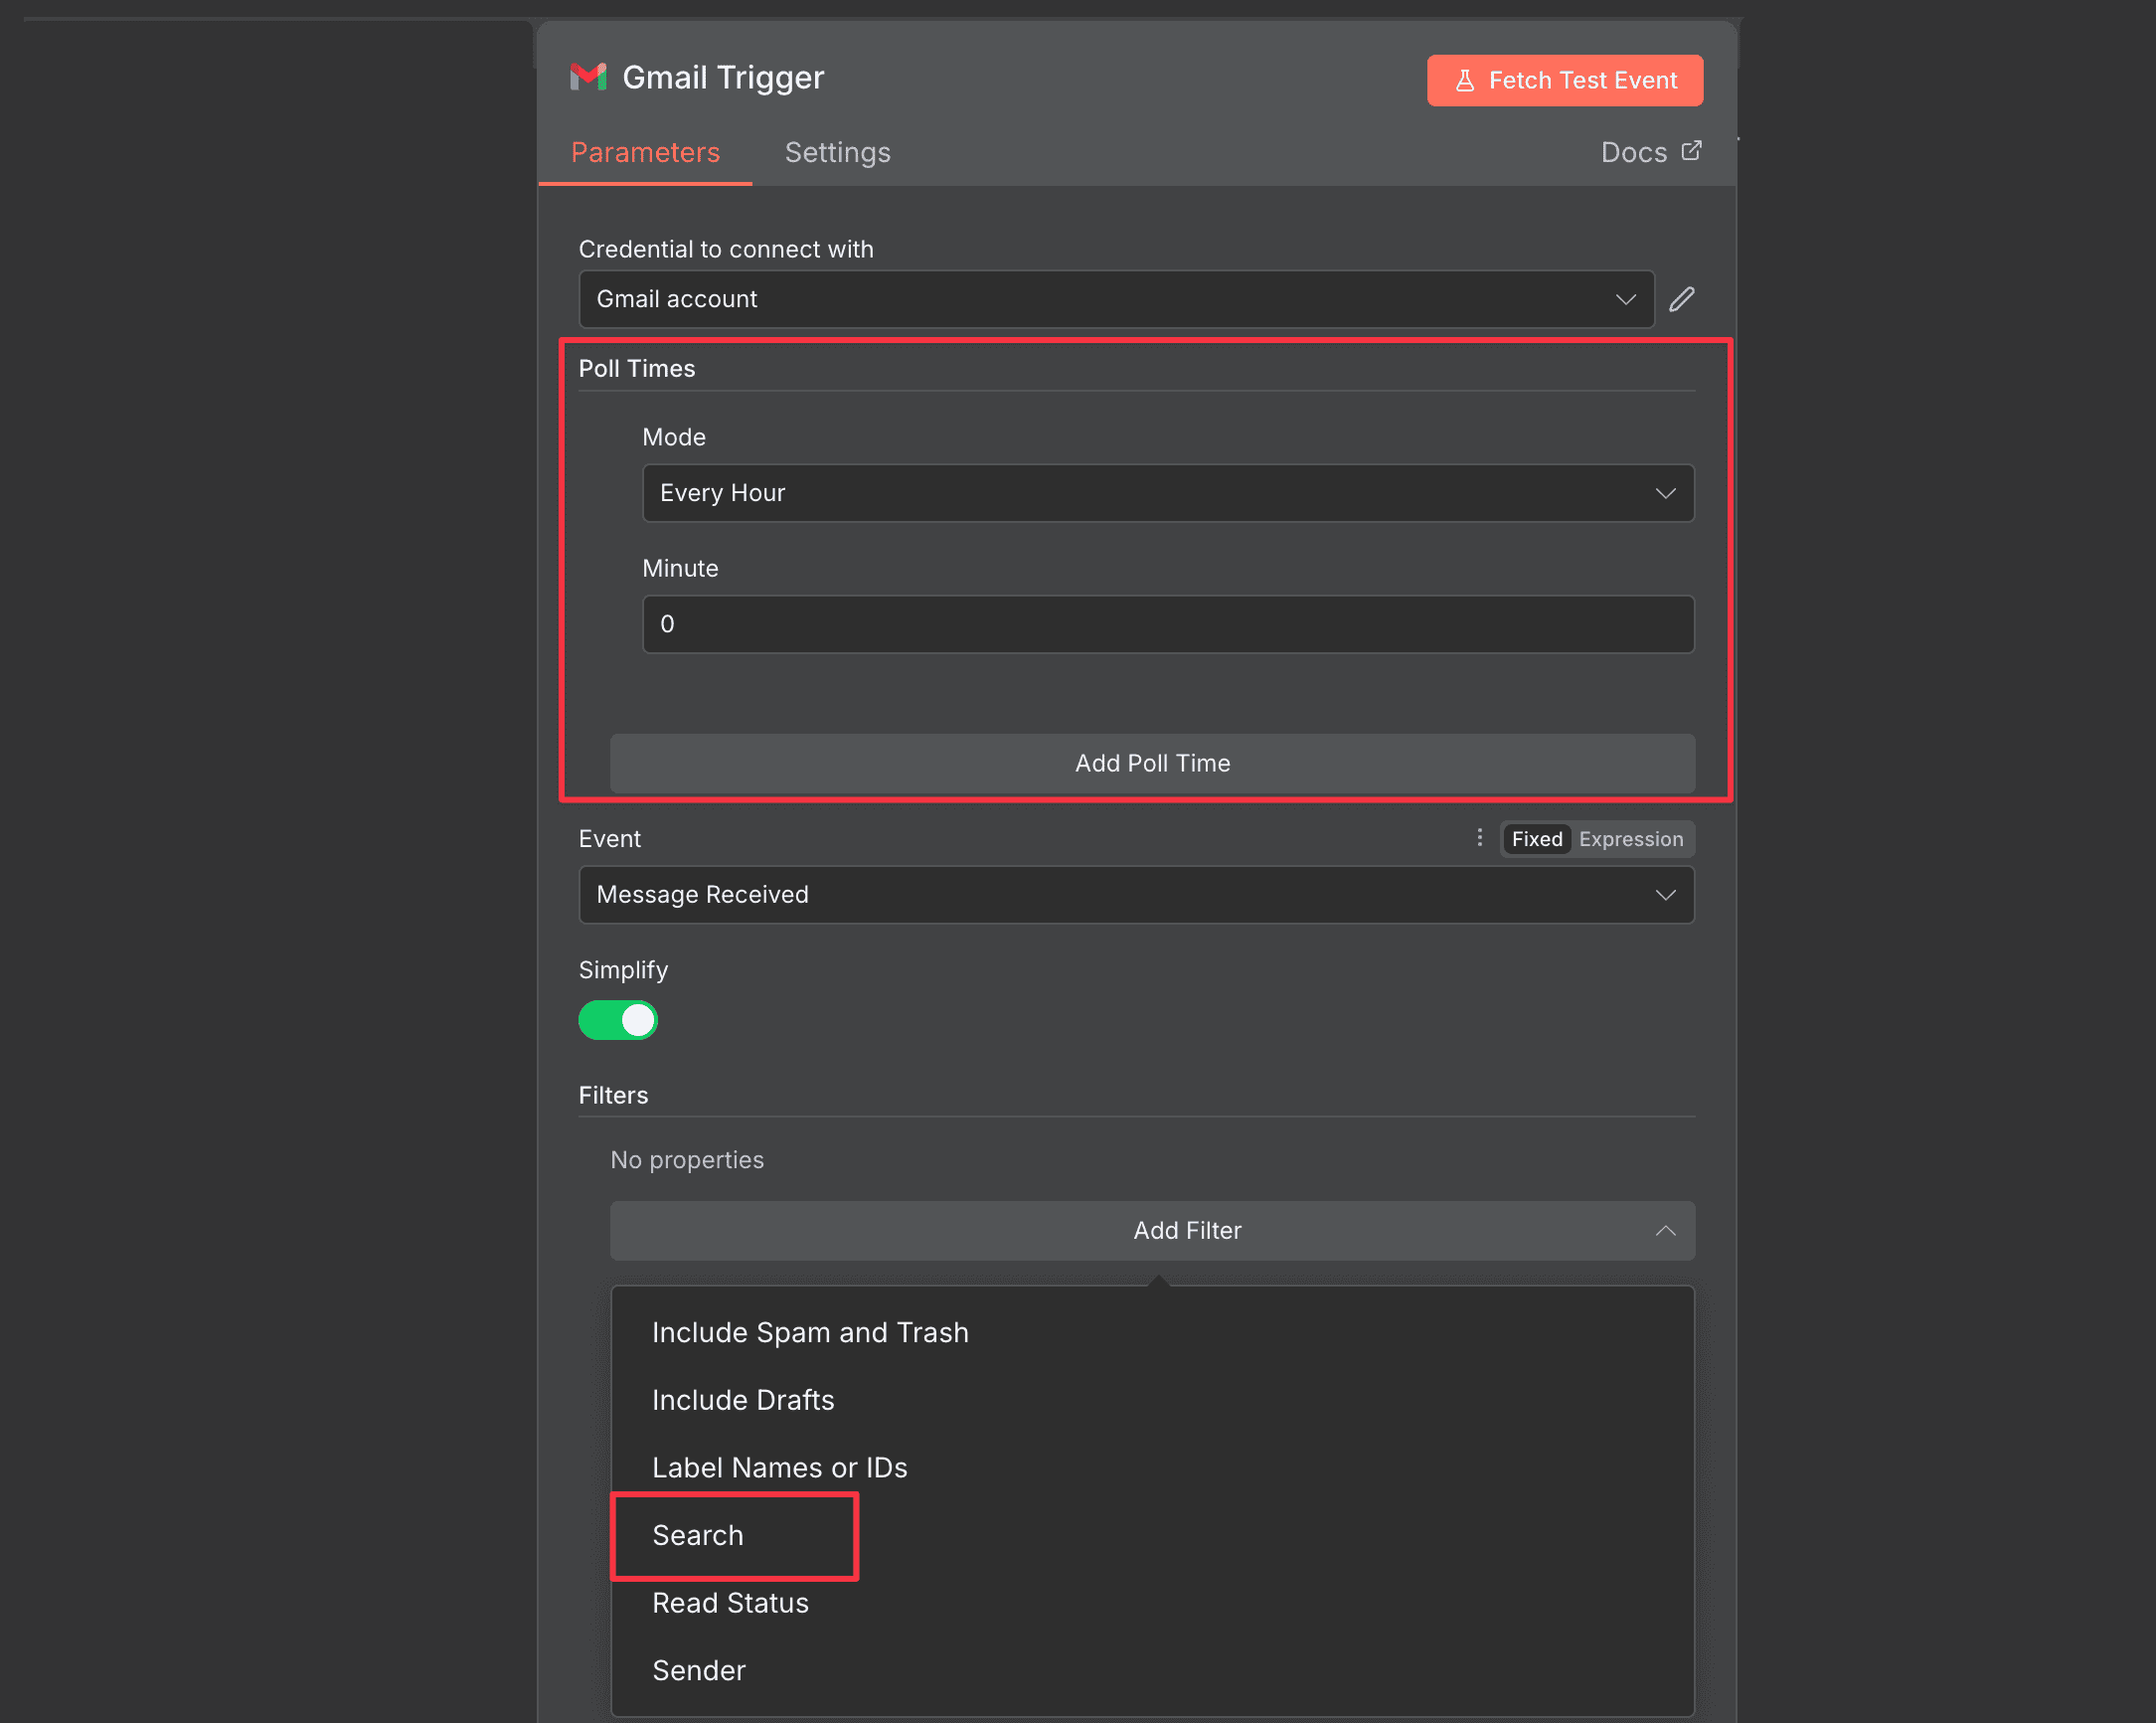
Task: Click the three-dot Event options icon
Action: [x=1479, y=838]
